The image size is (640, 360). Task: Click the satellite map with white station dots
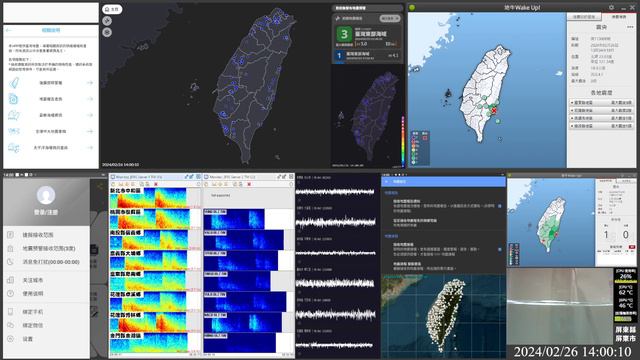(x=443, y=316)
